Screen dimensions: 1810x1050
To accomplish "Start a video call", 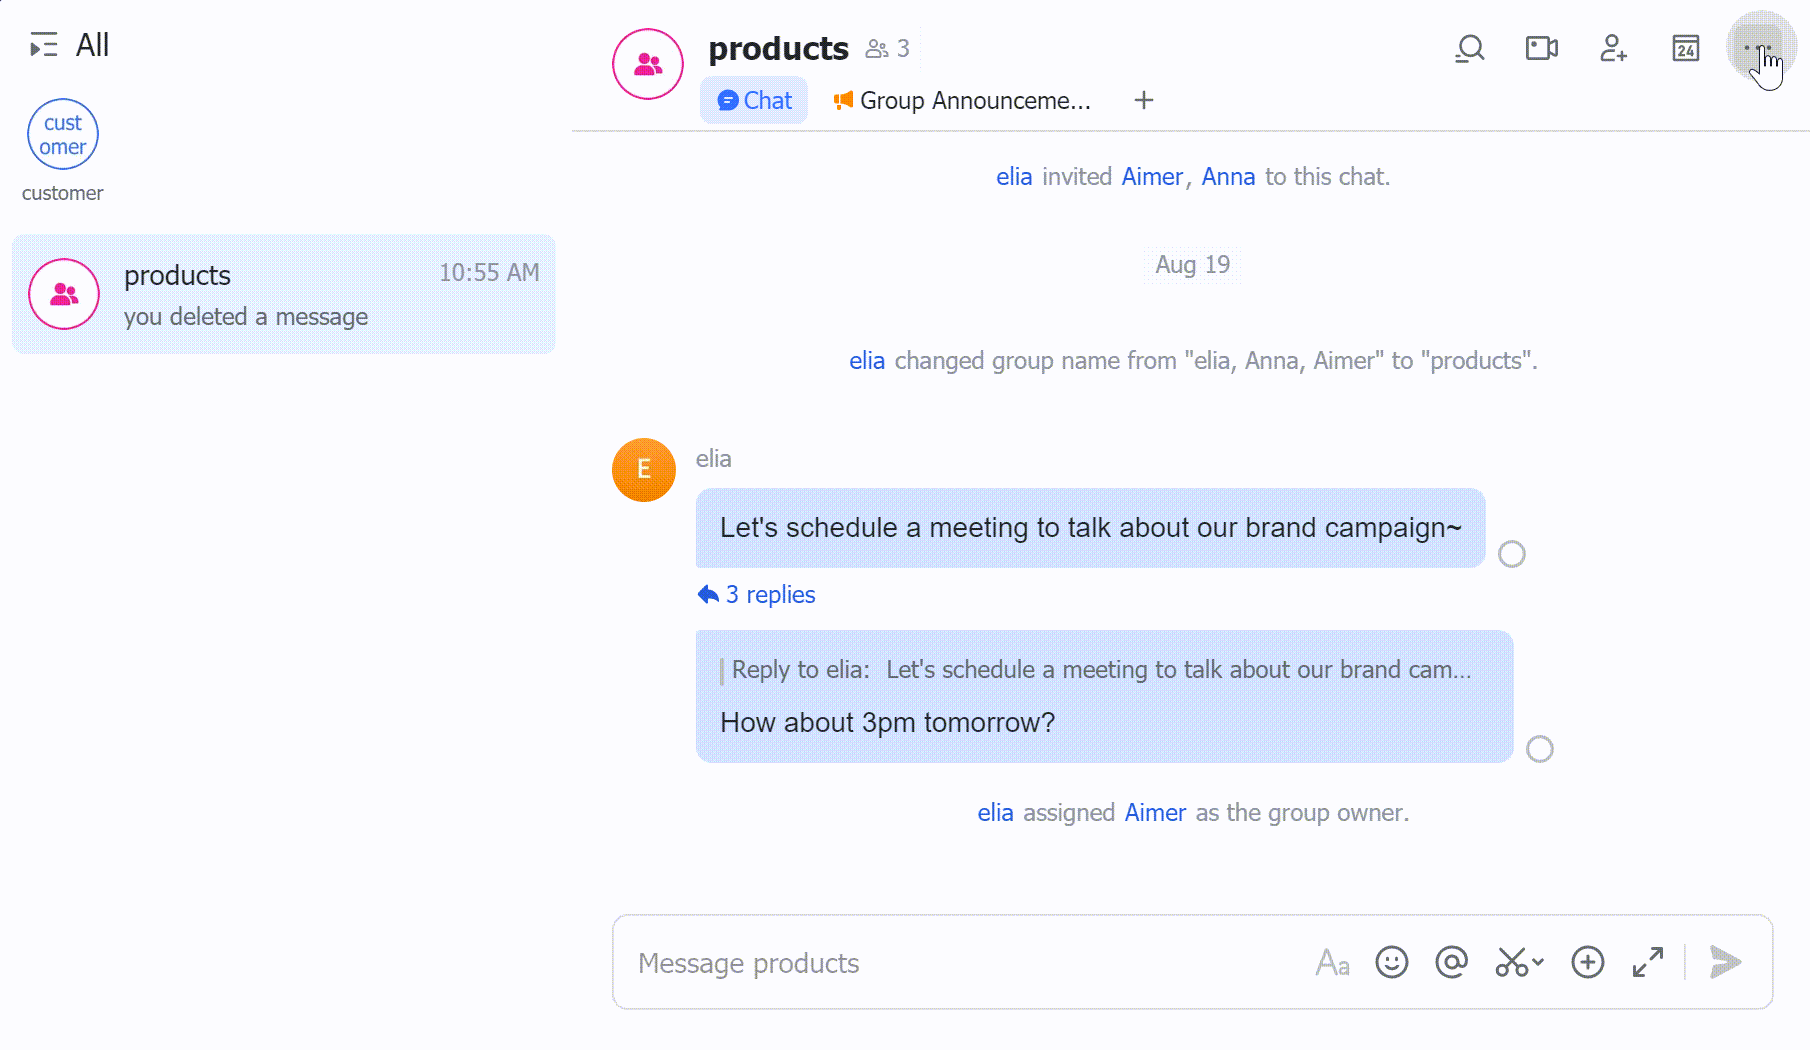I will pyautogui.click(x=1540, y=48).
